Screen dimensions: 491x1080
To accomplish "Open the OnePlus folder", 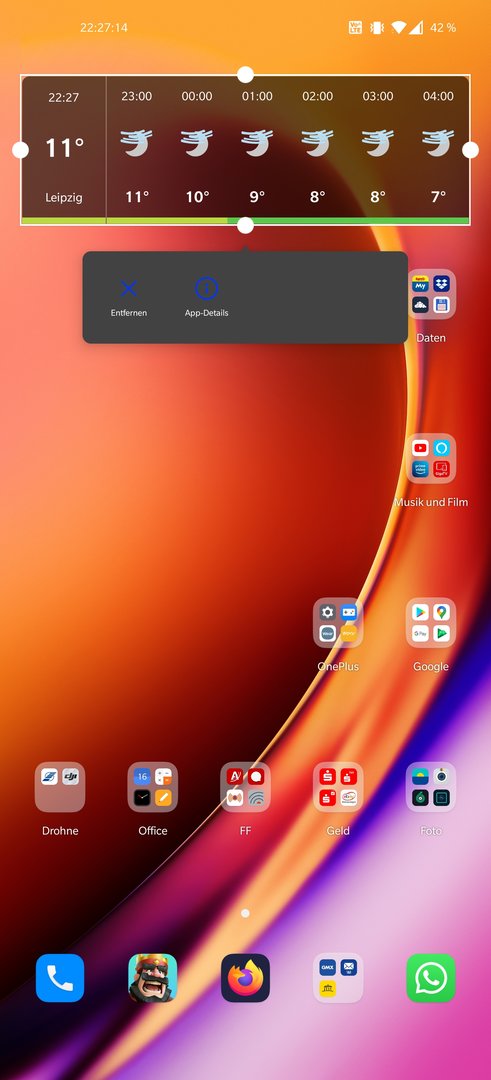I will [338, 623].
